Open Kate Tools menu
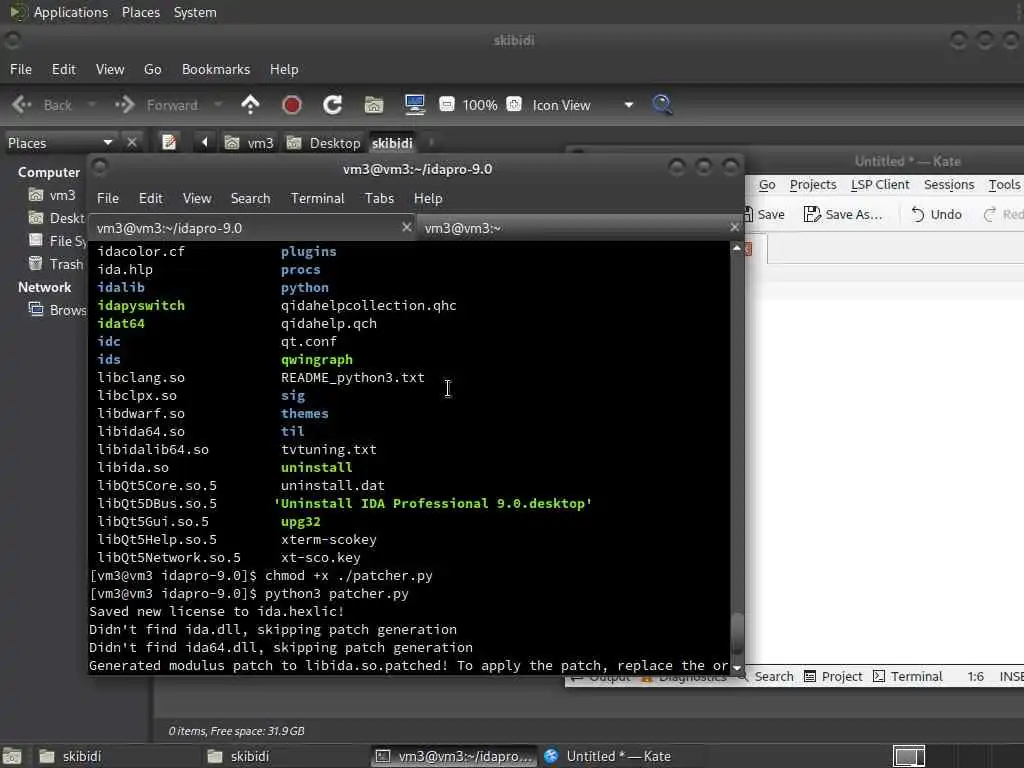 pos(1004,184)
